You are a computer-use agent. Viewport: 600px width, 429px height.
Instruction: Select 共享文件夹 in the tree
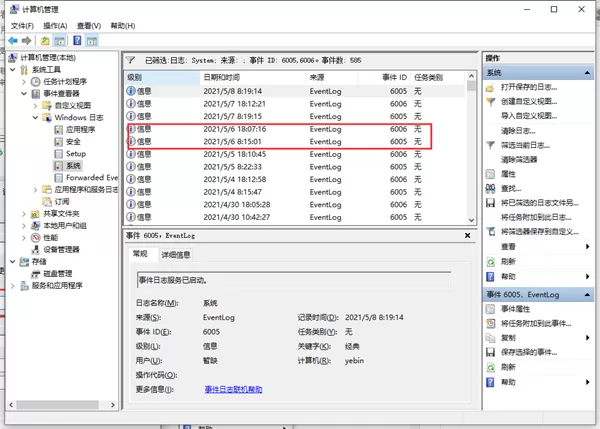pos(61,214)
